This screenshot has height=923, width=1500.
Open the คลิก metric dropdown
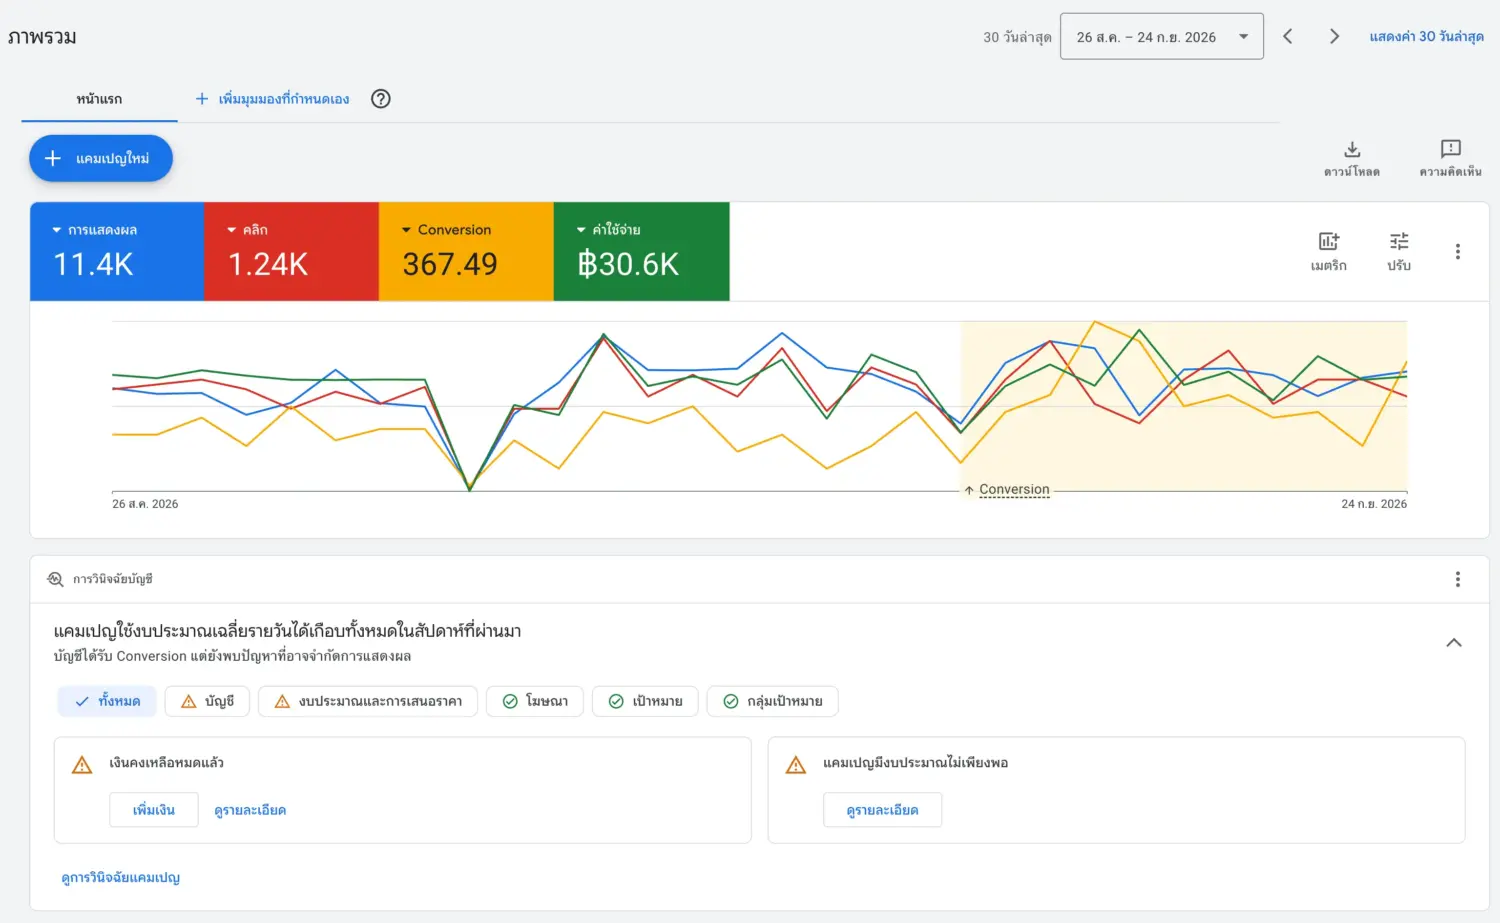247,230
